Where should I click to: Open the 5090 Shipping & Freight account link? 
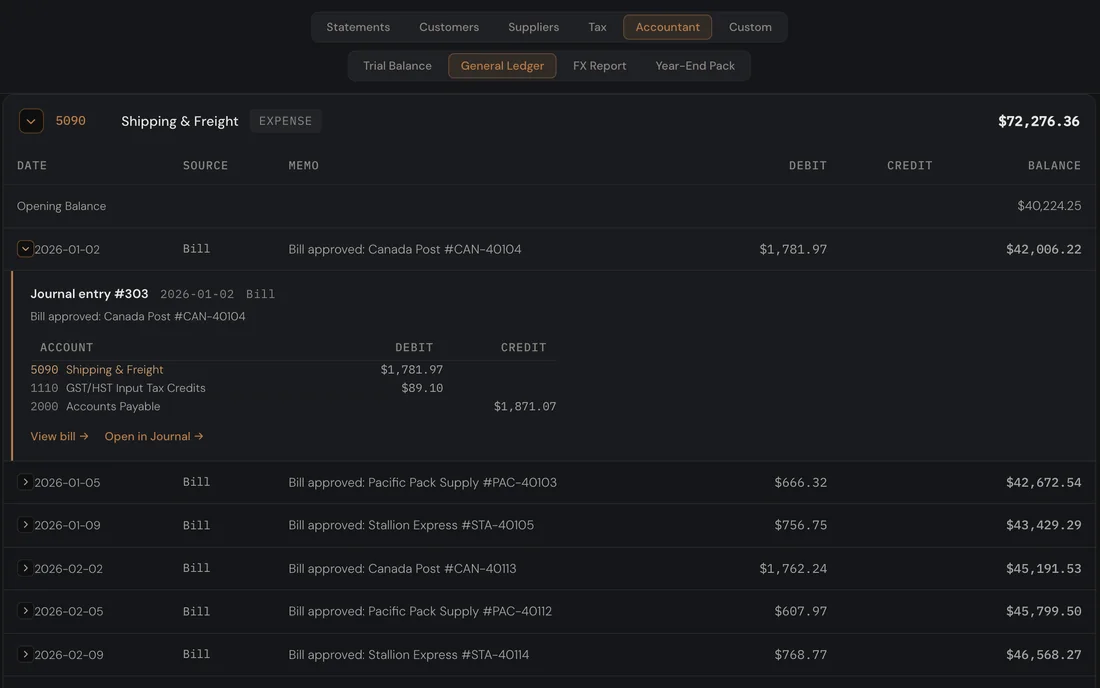(x=97, y=370)
